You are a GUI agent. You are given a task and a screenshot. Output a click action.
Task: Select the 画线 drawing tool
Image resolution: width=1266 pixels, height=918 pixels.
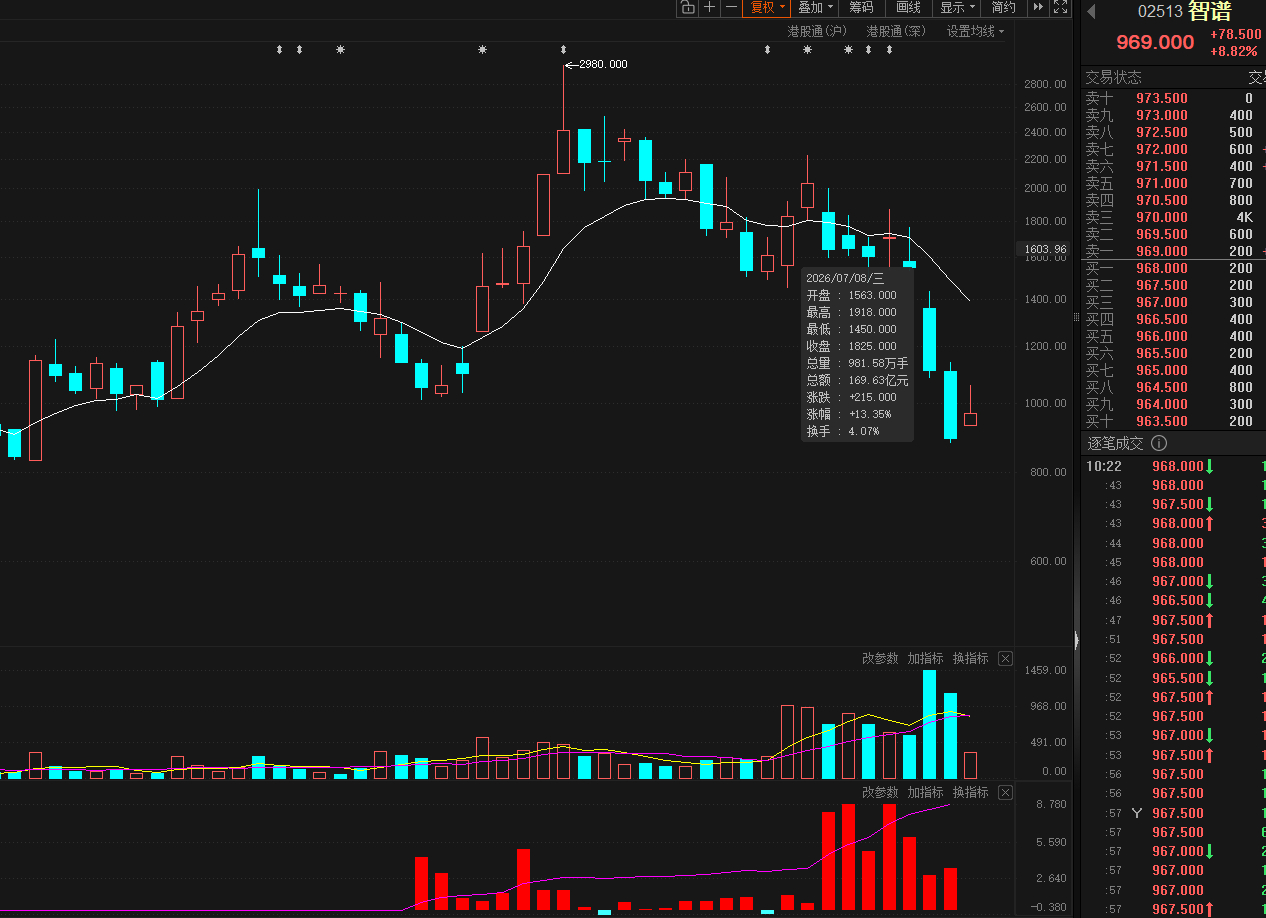(908, 8)
